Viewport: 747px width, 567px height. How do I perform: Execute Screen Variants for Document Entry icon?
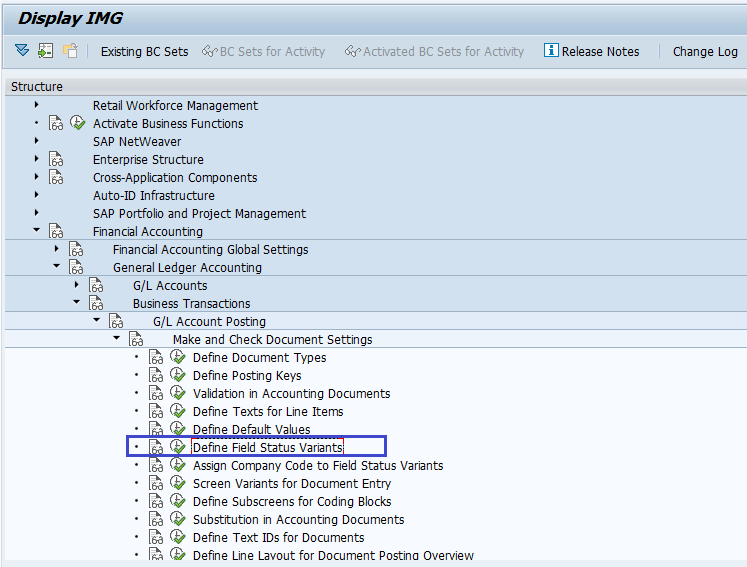tap(178, 483)
